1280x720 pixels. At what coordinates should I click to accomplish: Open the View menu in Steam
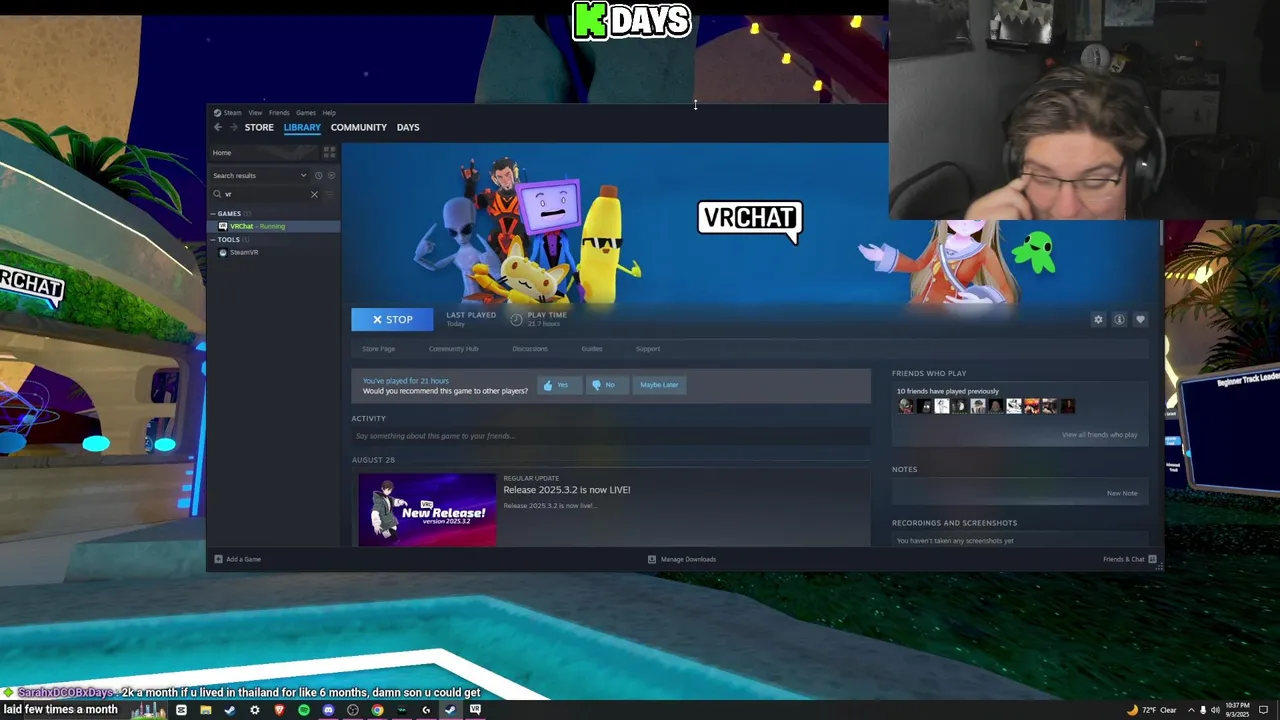coord(255,113)
